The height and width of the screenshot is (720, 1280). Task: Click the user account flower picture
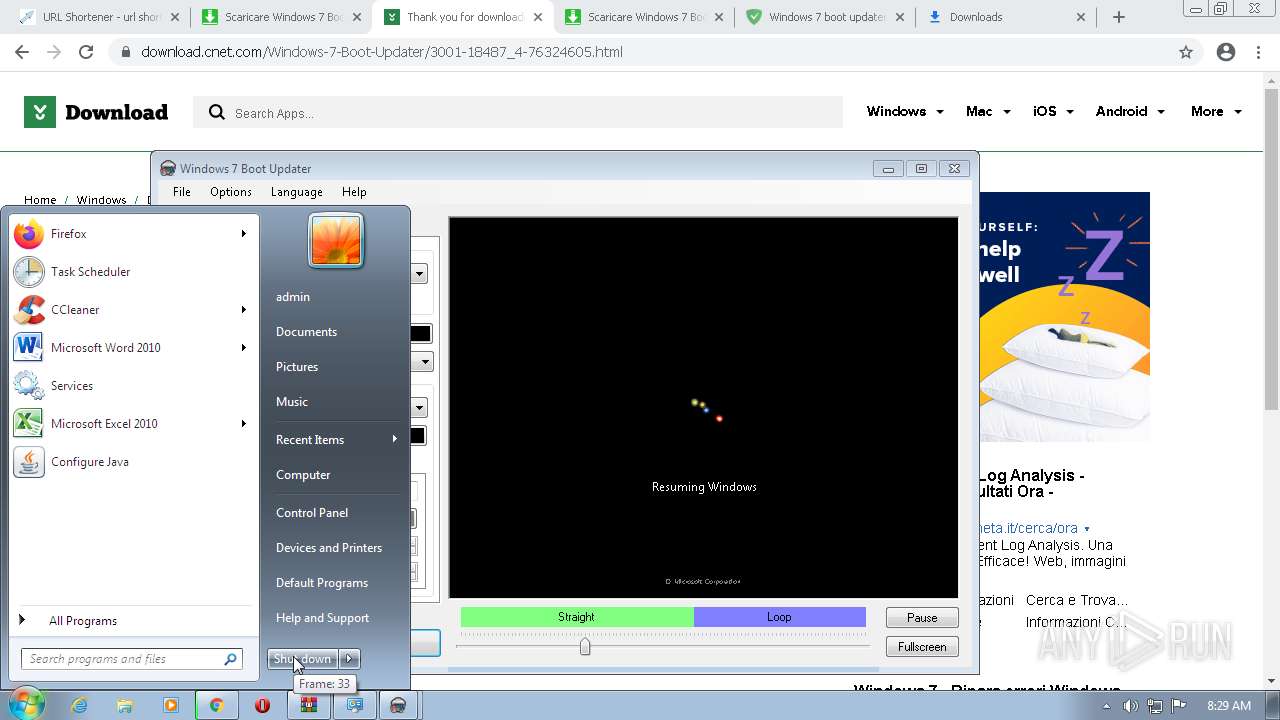point(336,241)
